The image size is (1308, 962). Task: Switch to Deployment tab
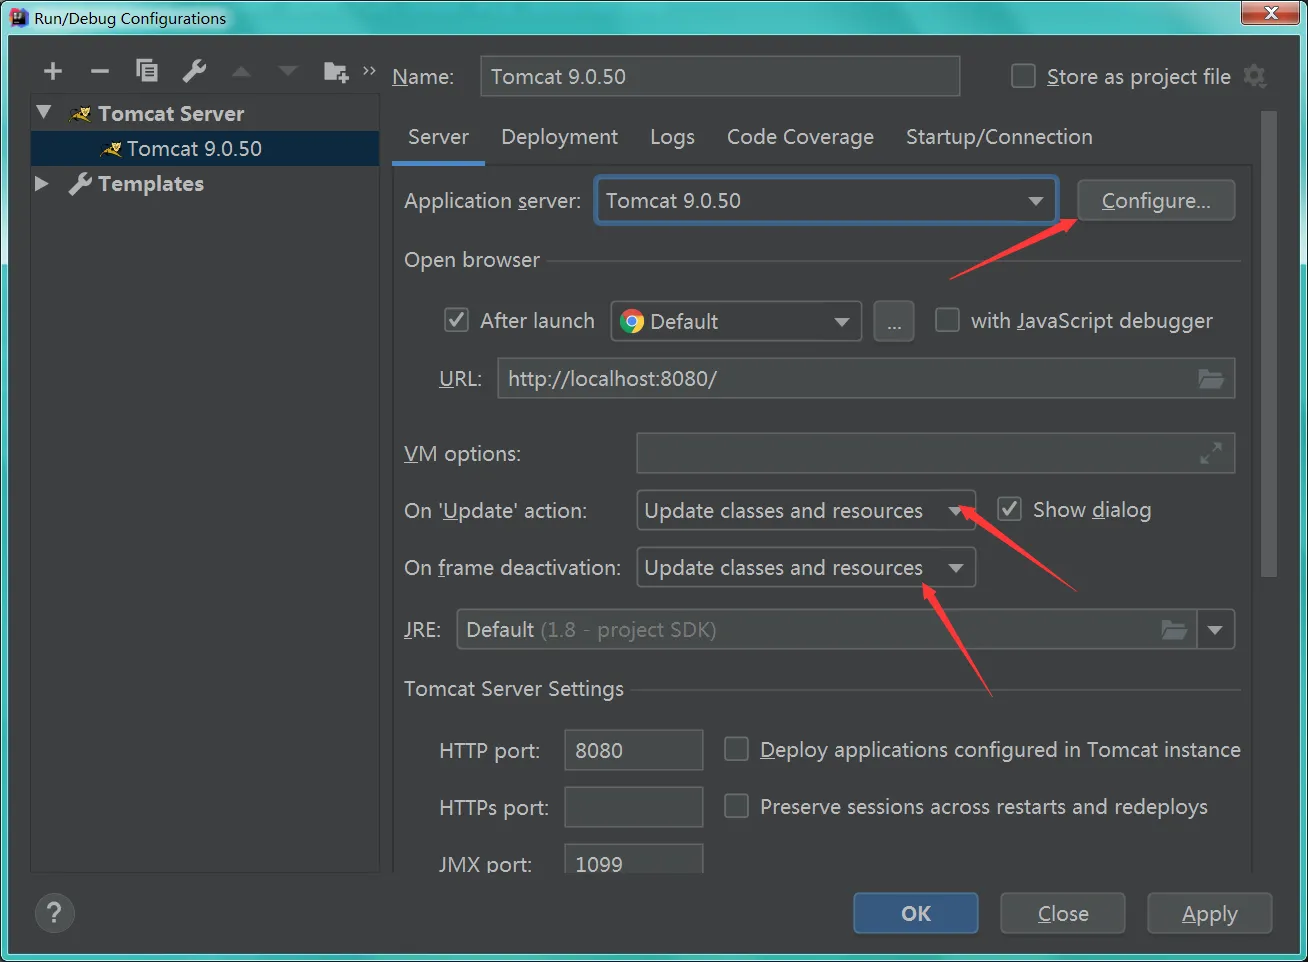[x=559, y=137]
